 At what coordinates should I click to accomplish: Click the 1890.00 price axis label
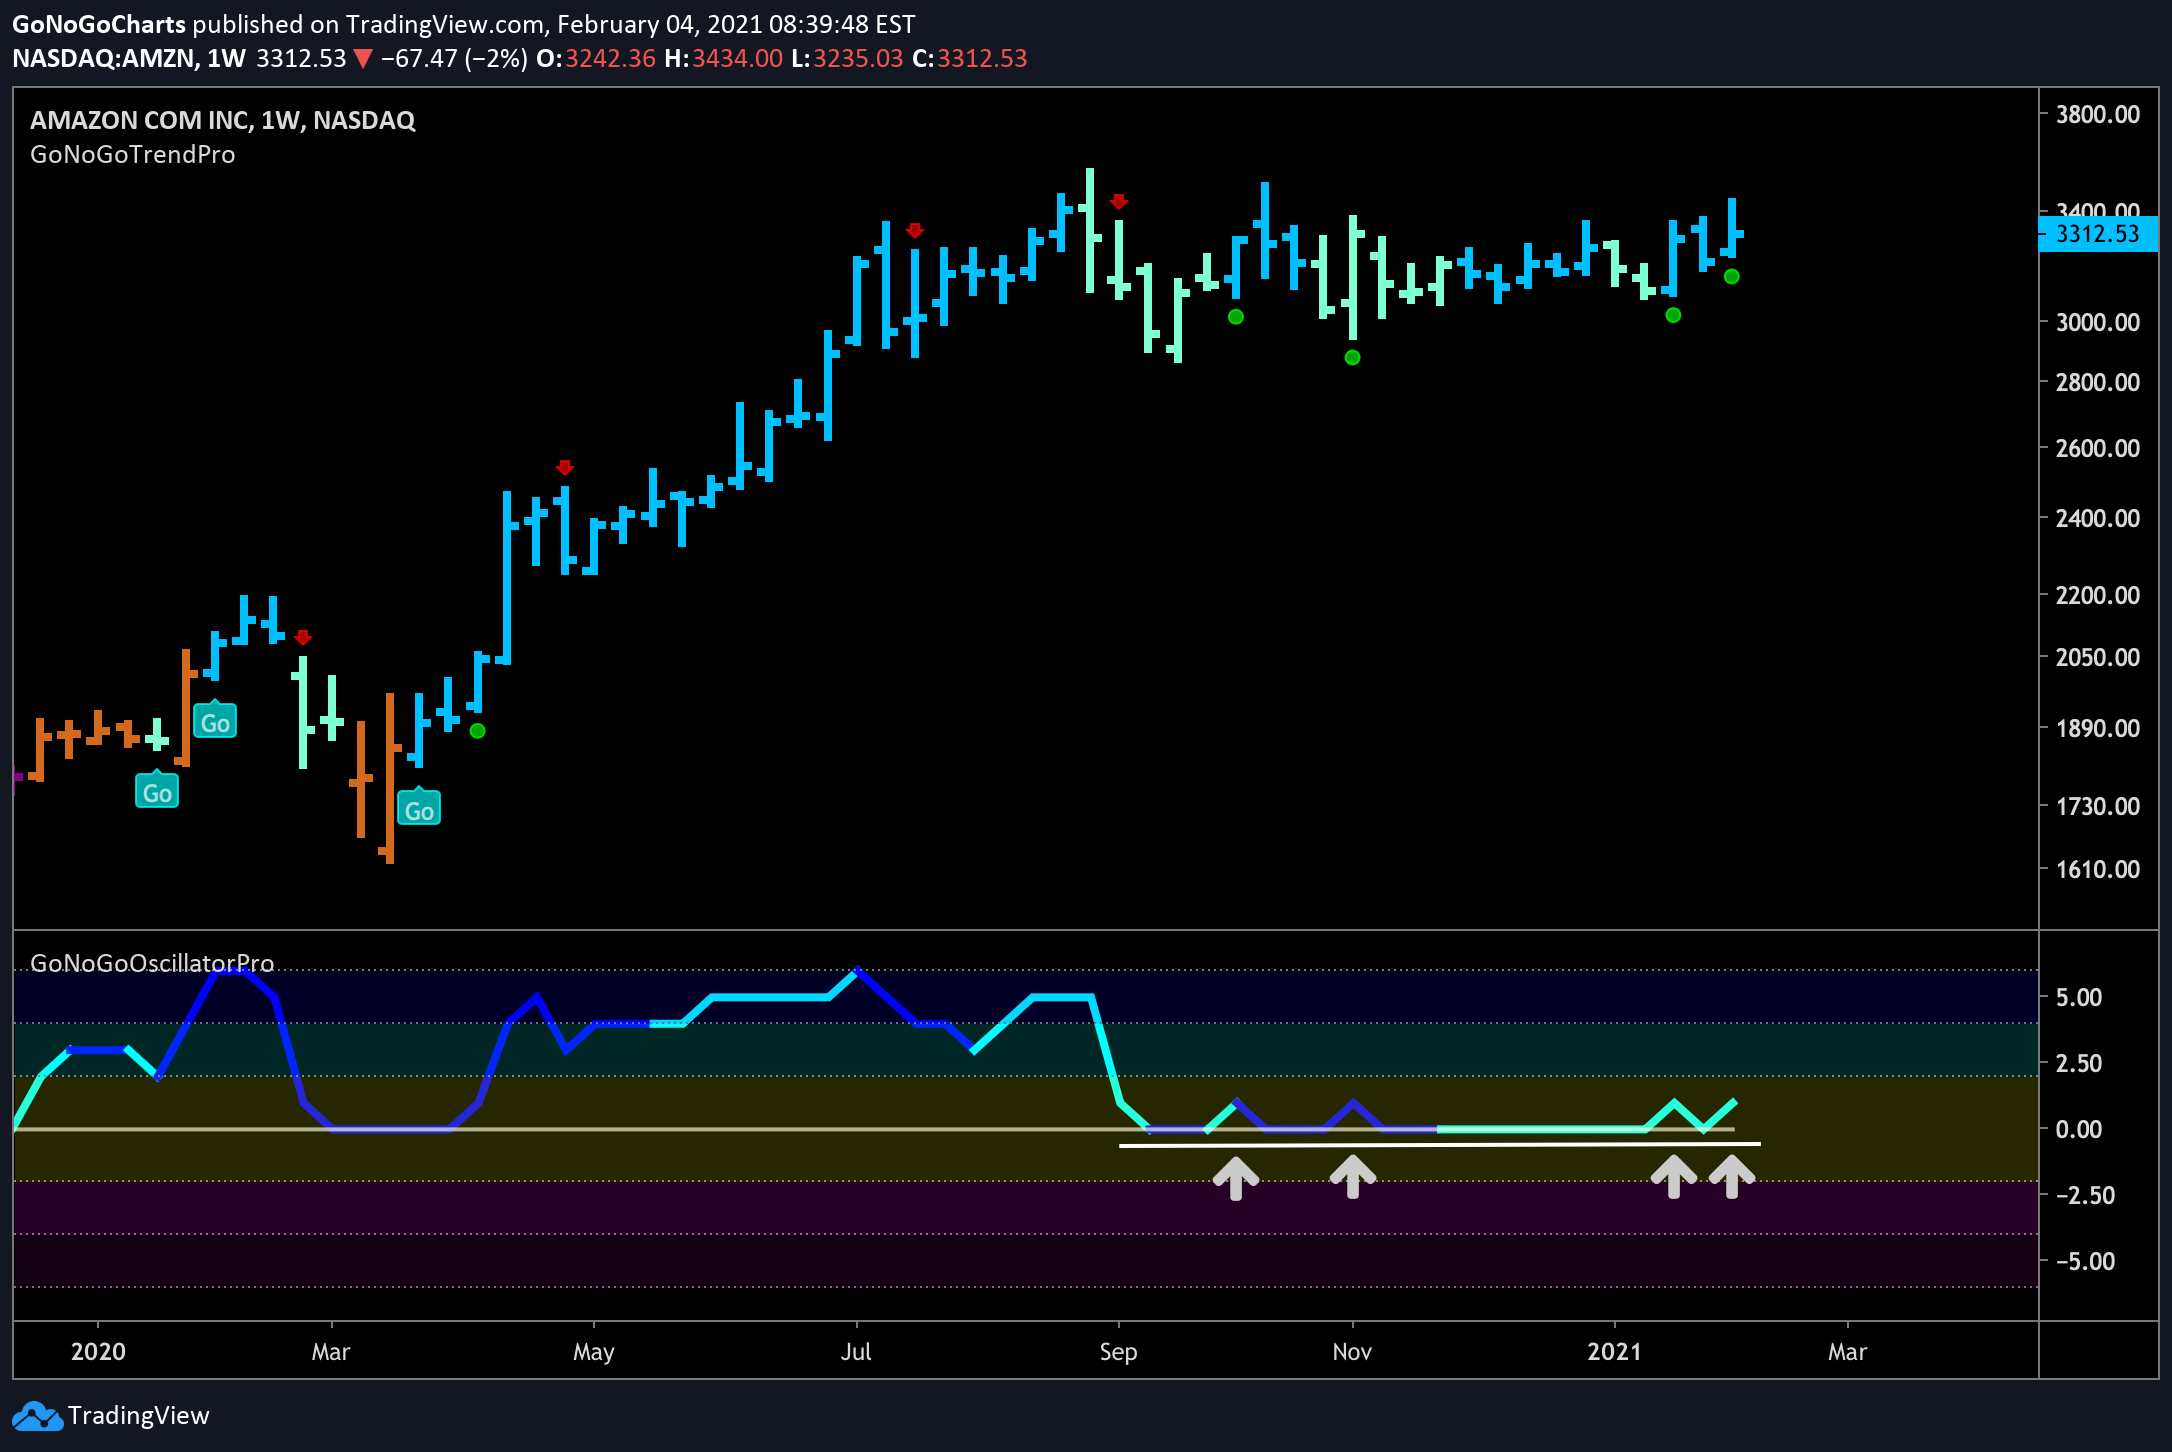[x=2097, y=728]
